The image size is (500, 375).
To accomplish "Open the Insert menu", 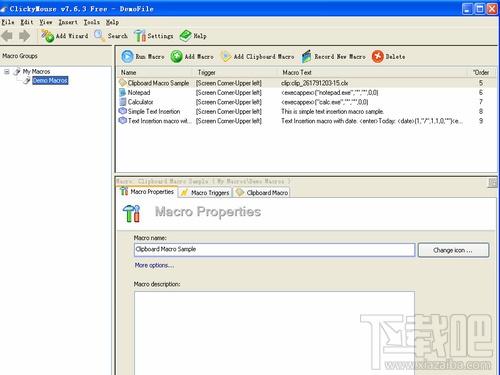I will pos(68,22).
